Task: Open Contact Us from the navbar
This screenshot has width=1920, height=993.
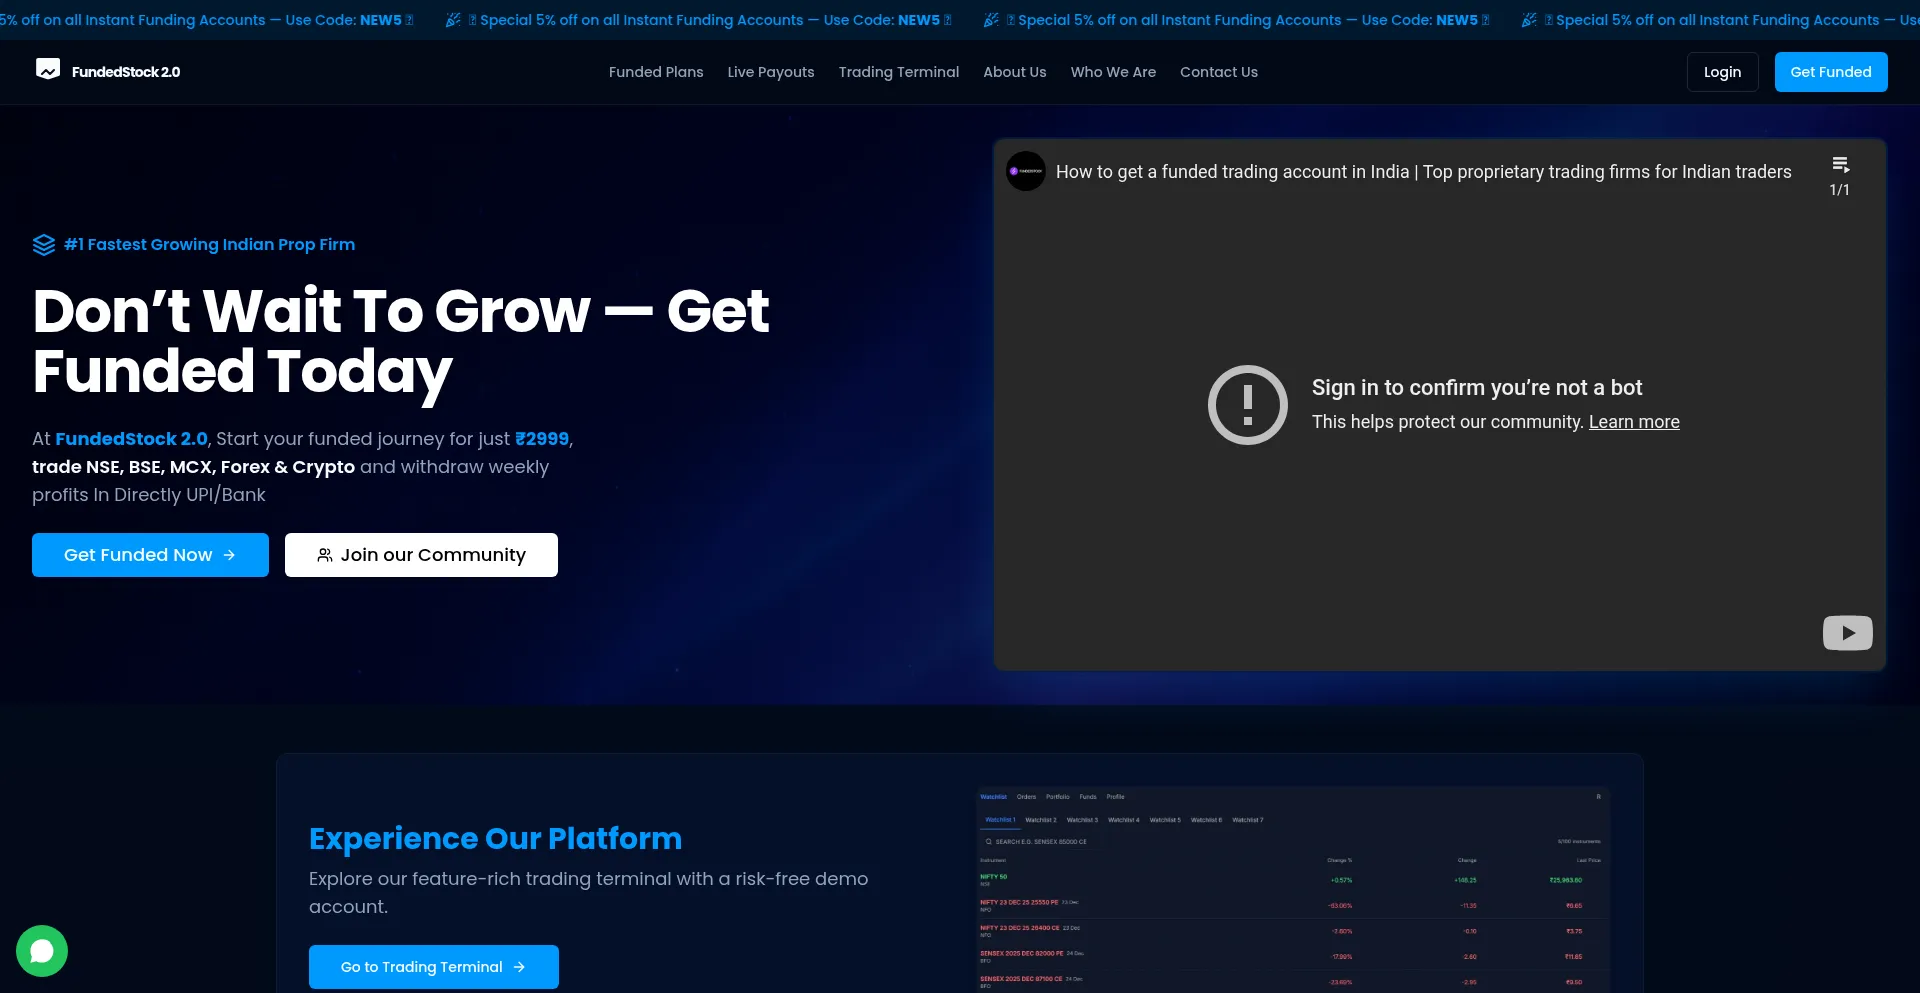Action: click(x=1219, y=72)
